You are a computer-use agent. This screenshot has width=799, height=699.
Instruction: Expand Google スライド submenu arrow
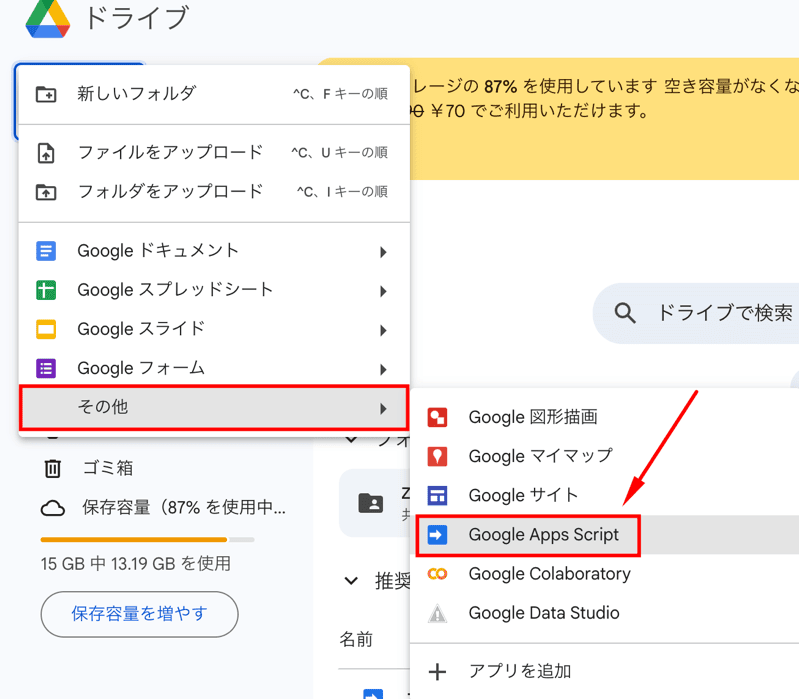[383, 330]
